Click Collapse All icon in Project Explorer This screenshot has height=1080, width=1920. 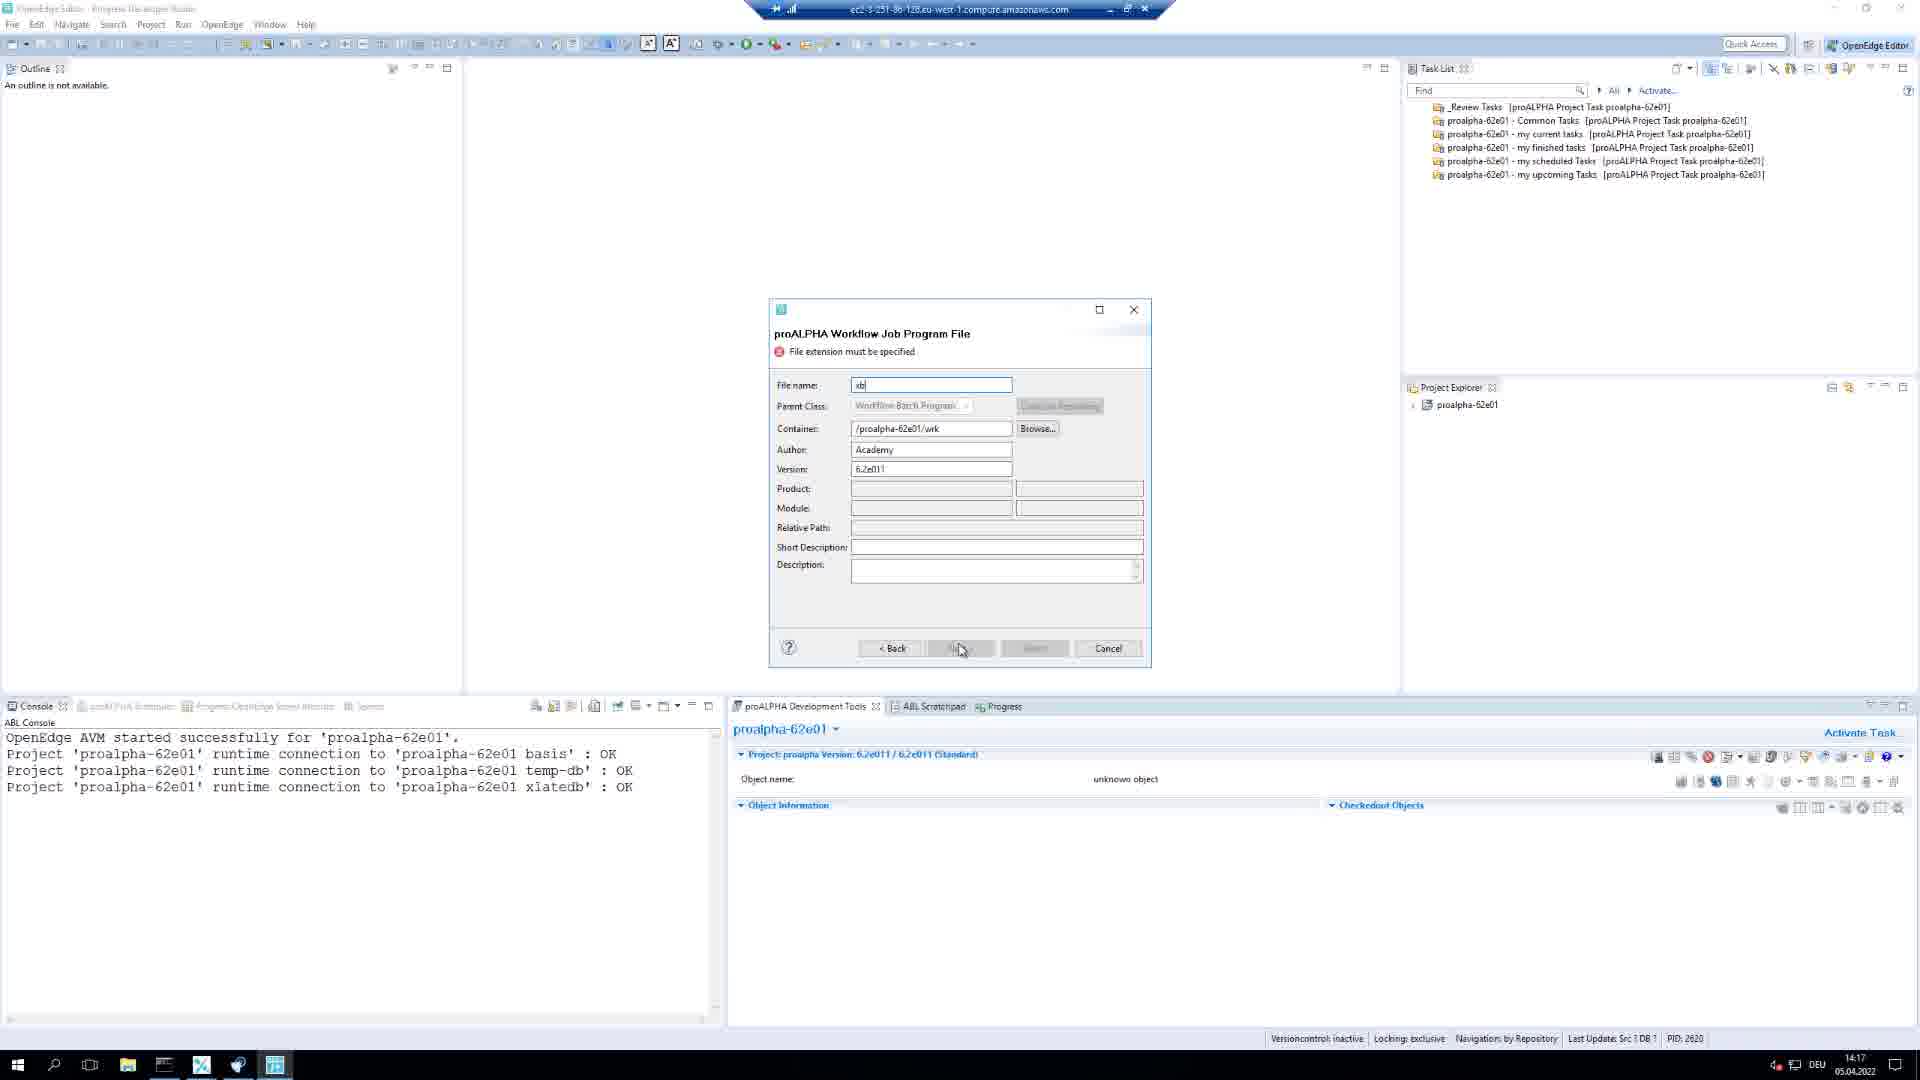click(x=1832, y=388)
